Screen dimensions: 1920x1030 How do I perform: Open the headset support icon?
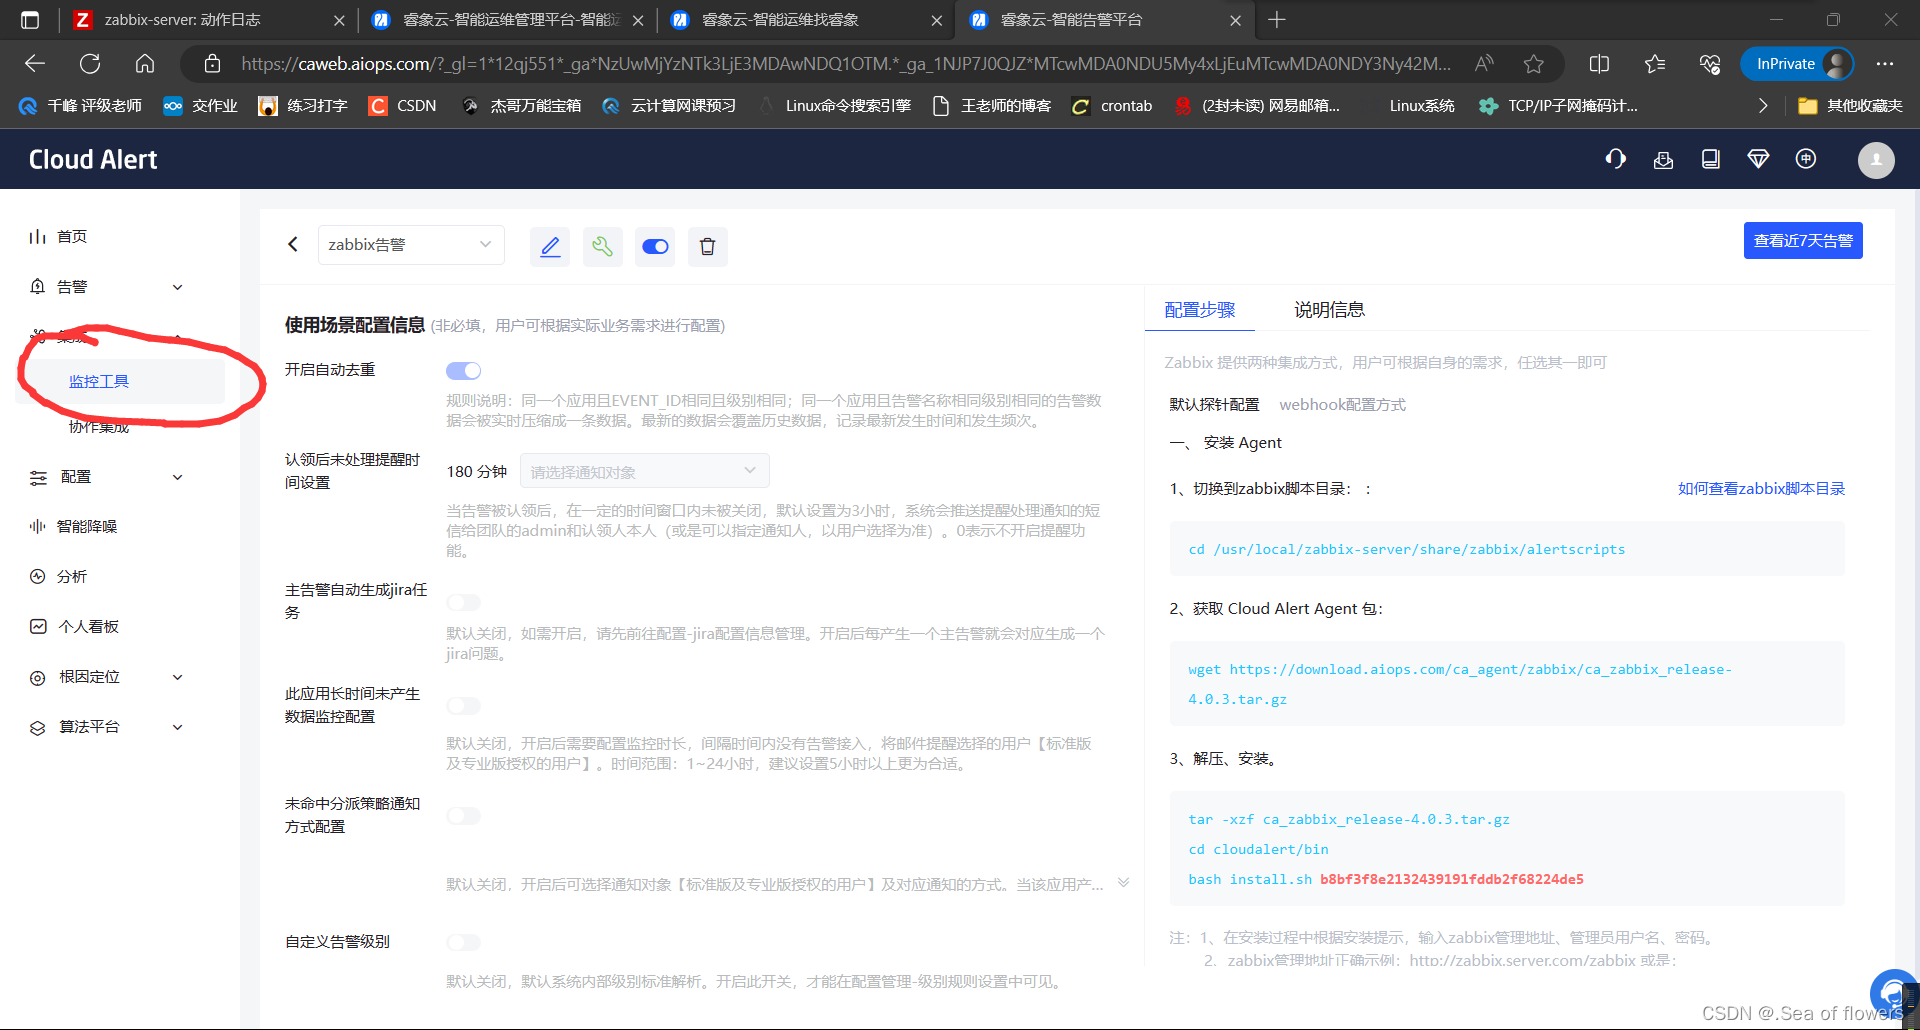pyautogui.click(x=1615, y=159)
